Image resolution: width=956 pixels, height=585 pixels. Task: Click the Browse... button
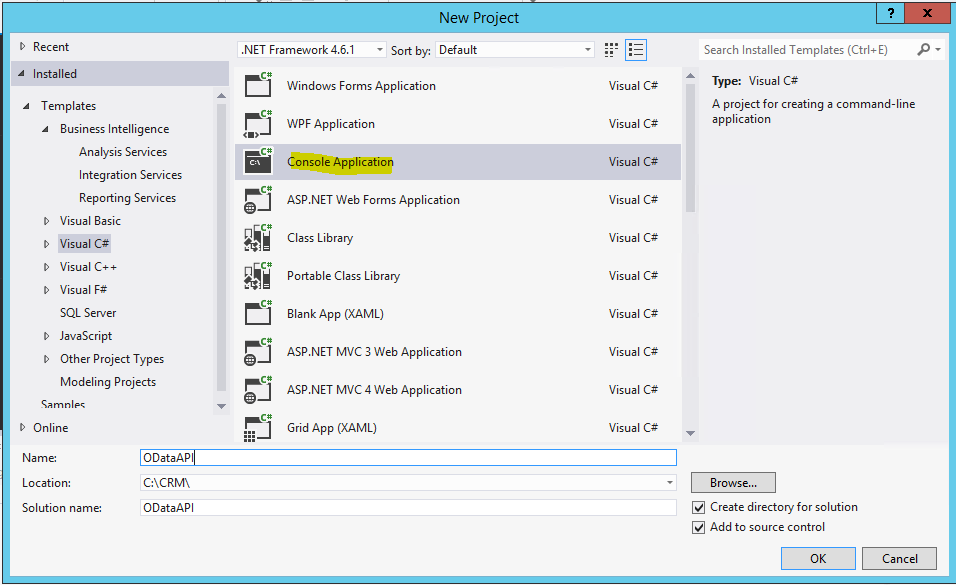(x=733, y=483)
